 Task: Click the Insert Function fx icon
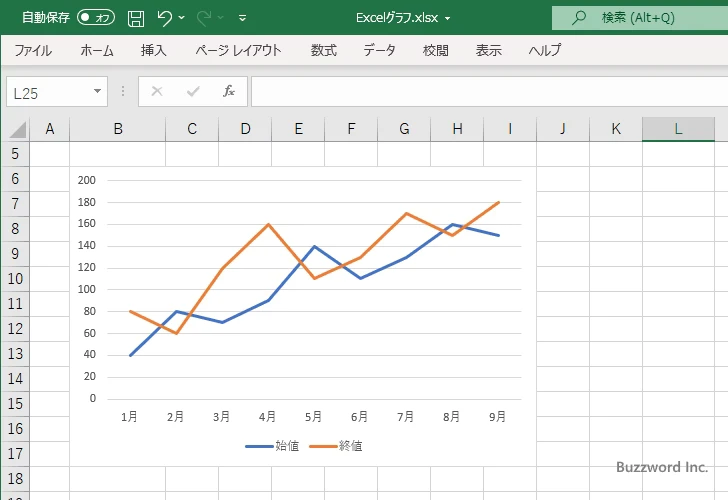(x=229, y=91)
